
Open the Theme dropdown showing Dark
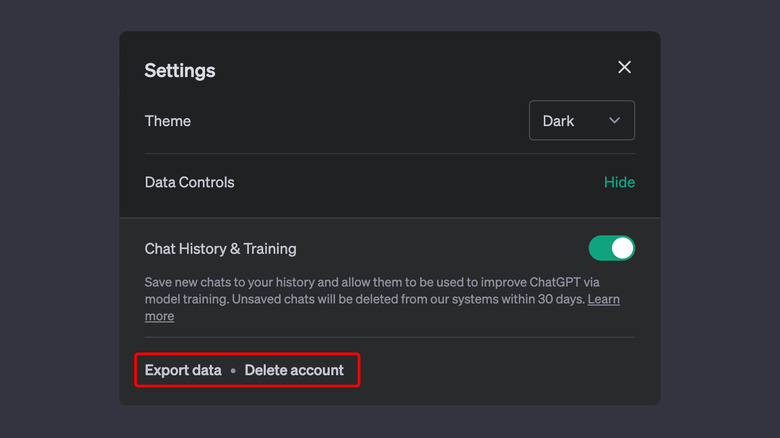point(581,121)
